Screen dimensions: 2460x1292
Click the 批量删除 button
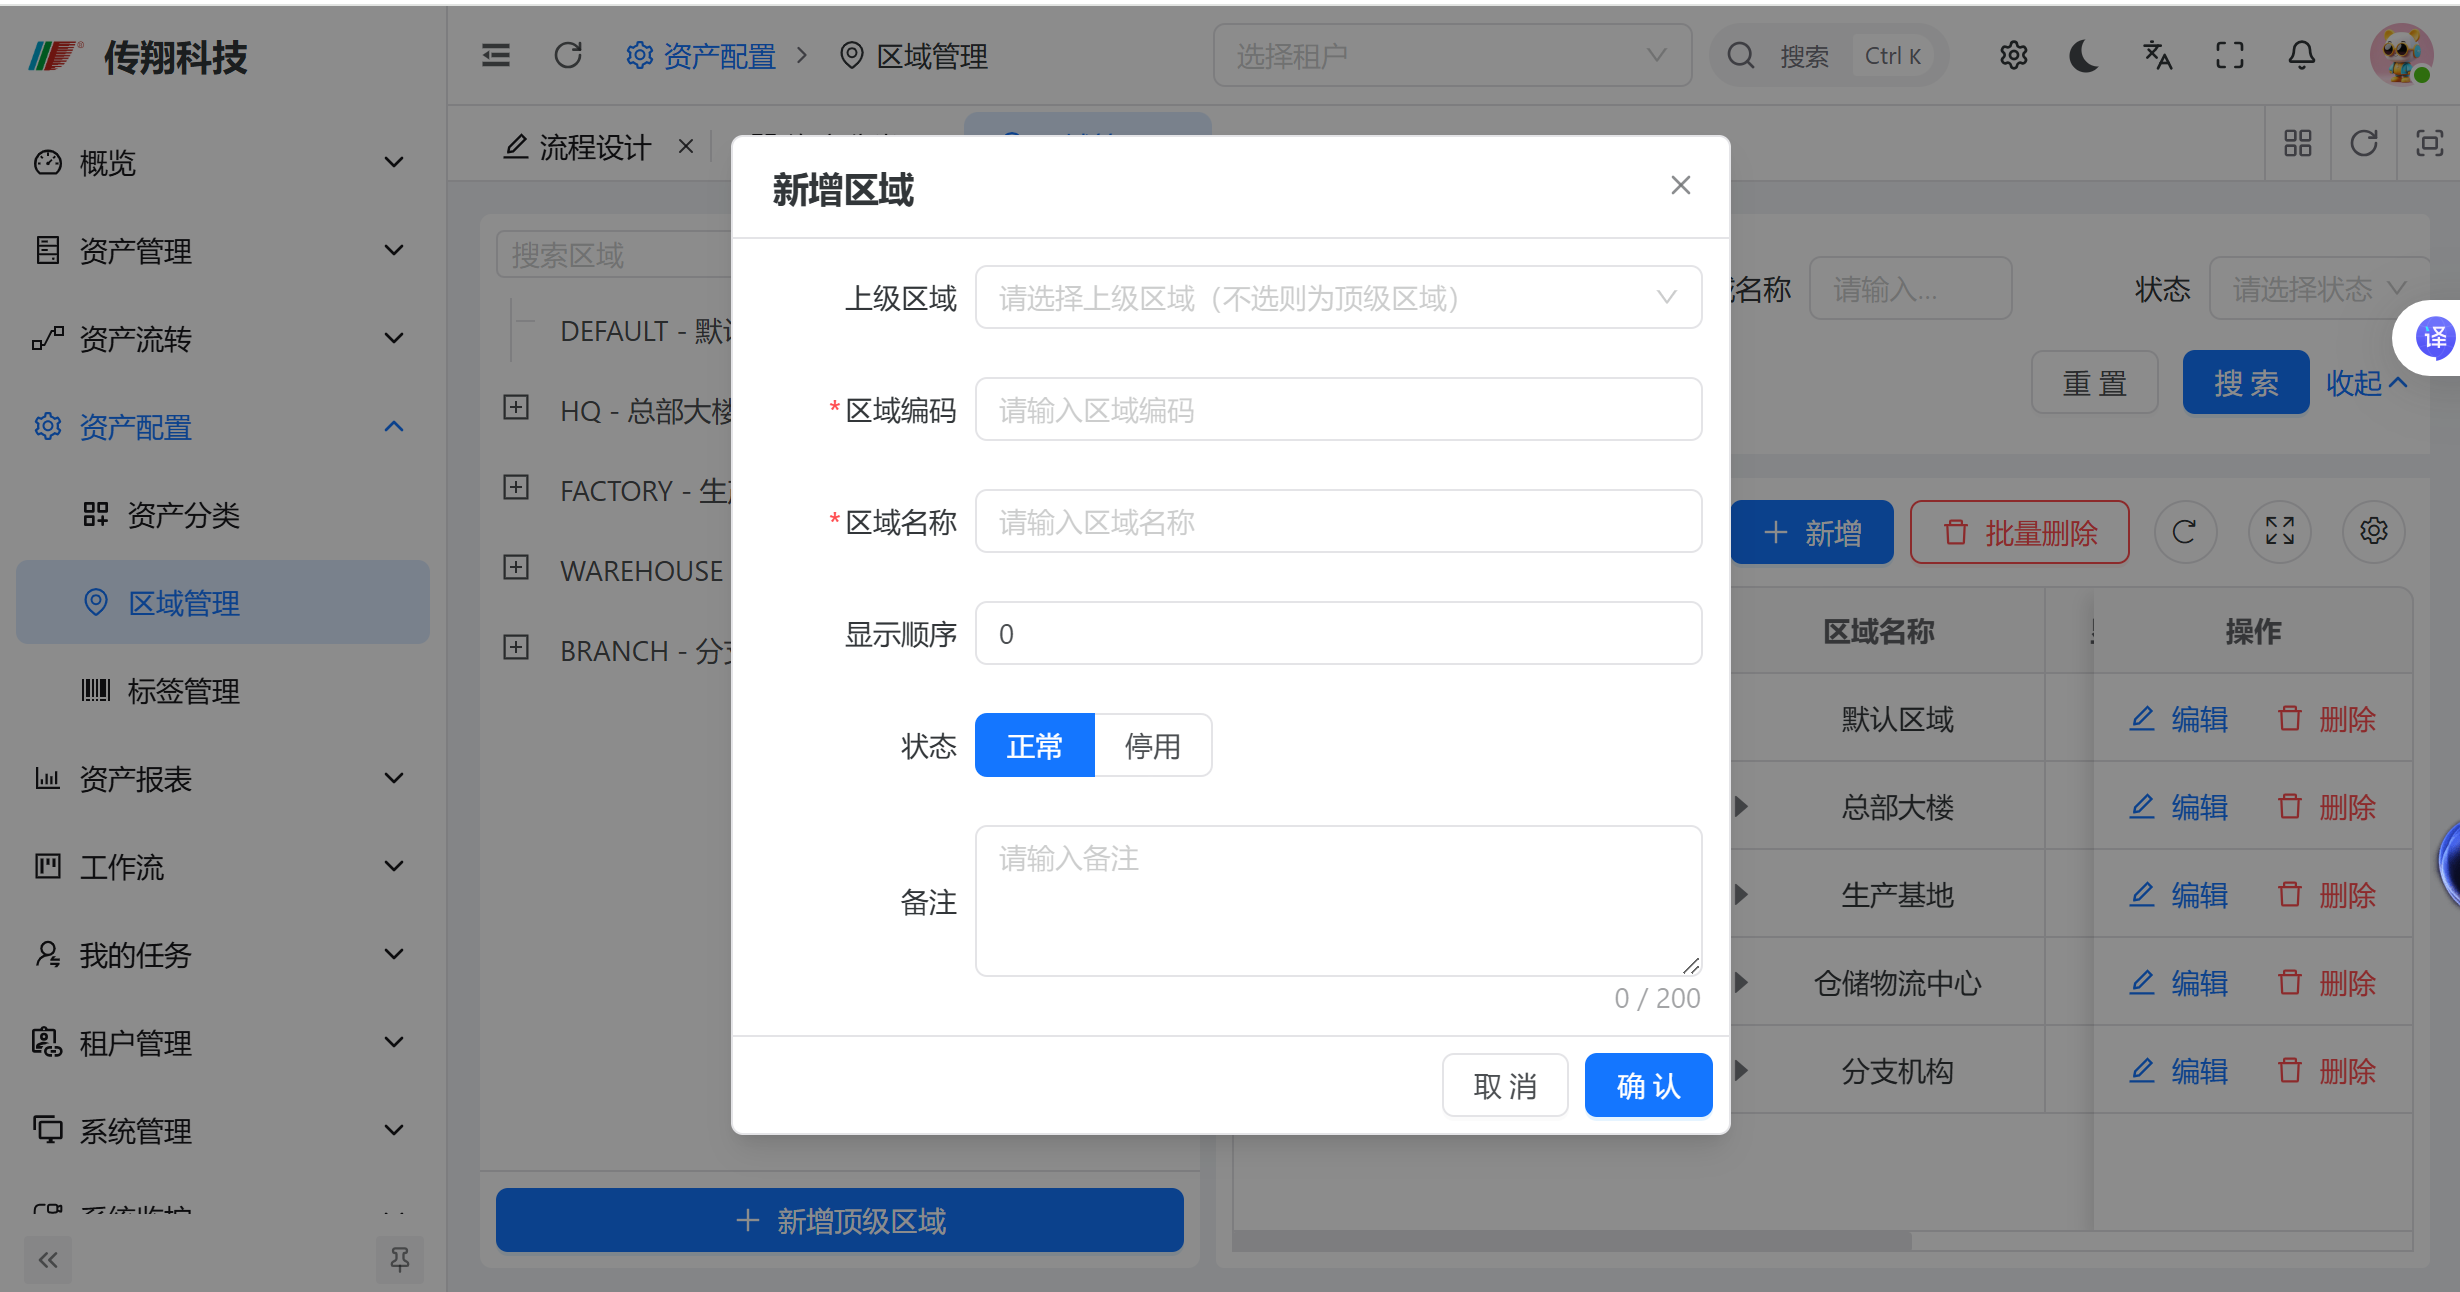(x=2020, y=532)
